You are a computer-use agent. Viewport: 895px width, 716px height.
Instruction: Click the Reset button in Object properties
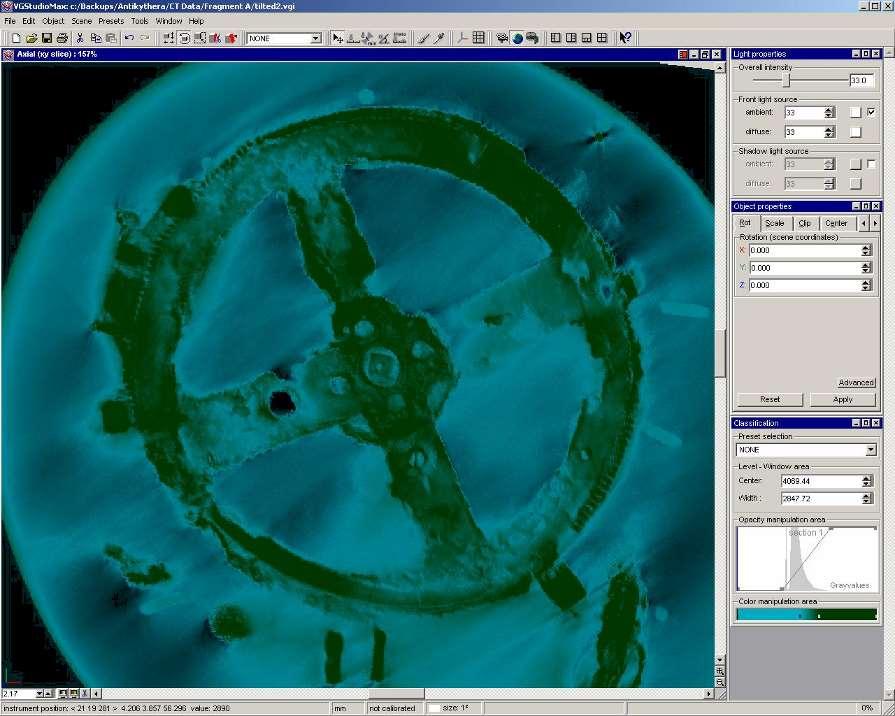point(770,399)
